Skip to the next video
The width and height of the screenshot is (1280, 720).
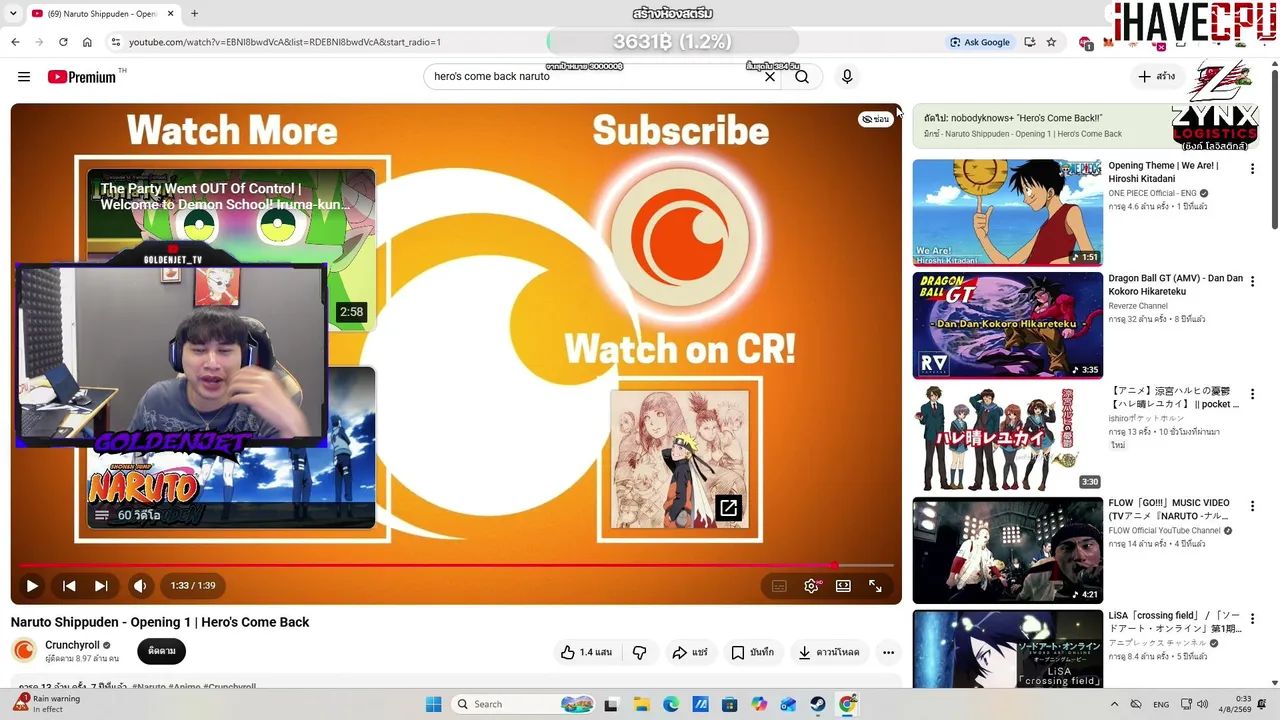pyautogui.click(x=101, y=586)
